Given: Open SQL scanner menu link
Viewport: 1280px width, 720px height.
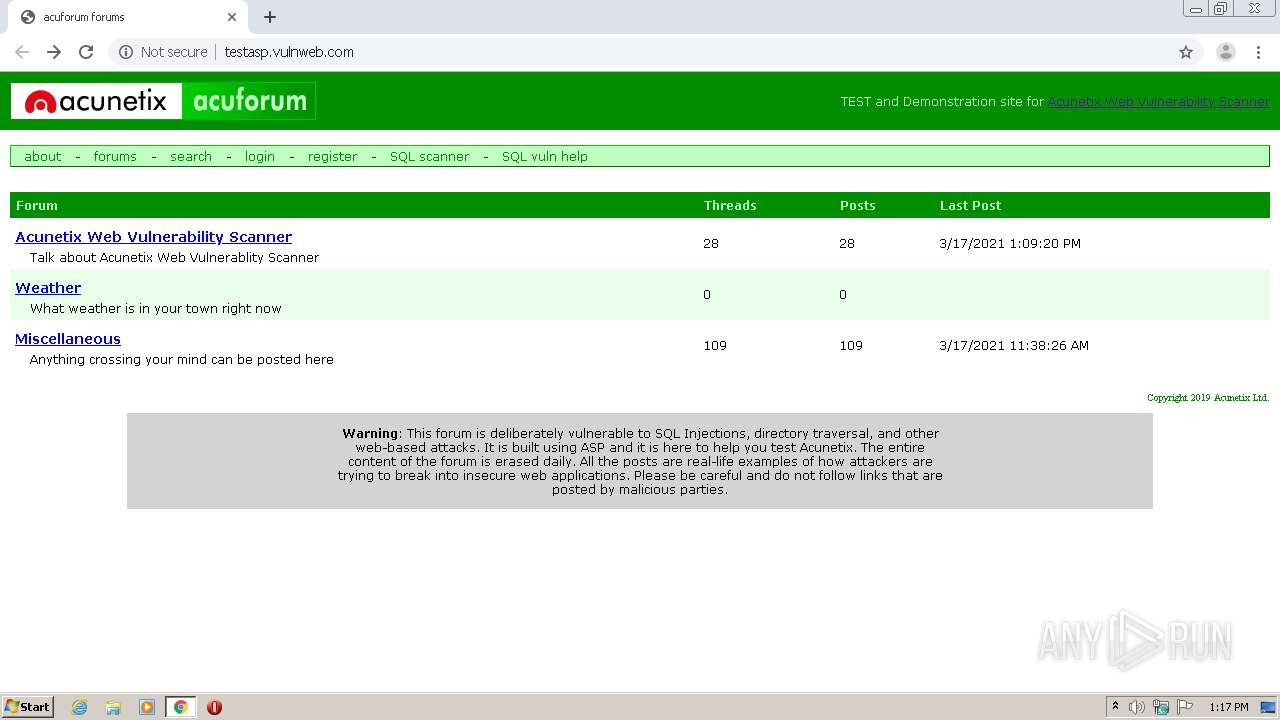Looking at the screenshot, I should point(429,156).
